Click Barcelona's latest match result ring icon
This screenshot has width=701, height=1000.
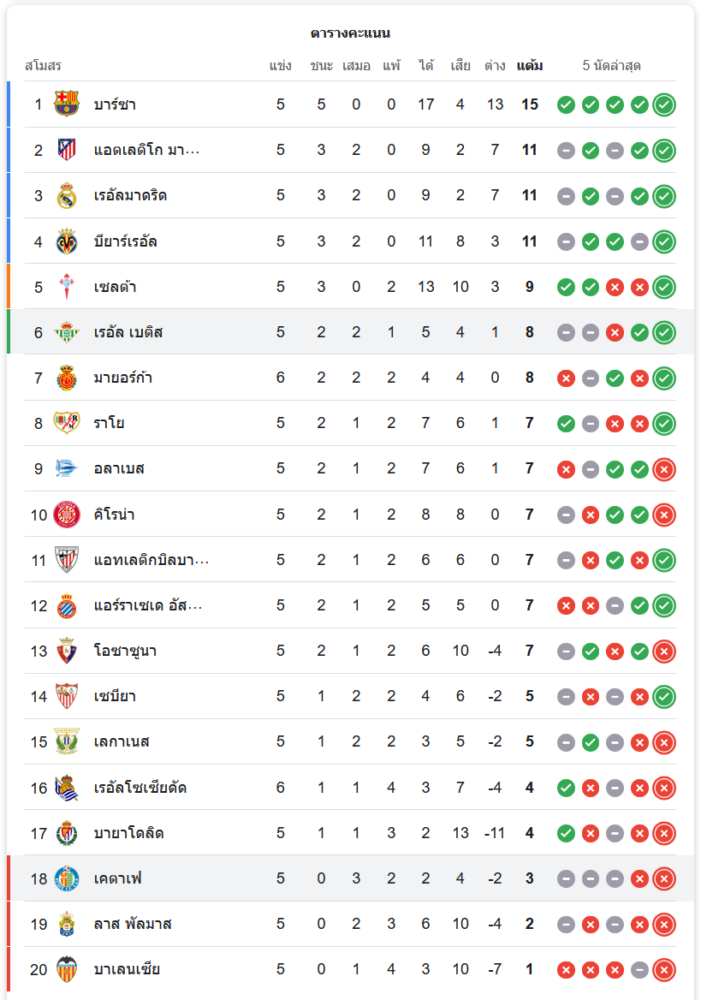tap(664, 105)
